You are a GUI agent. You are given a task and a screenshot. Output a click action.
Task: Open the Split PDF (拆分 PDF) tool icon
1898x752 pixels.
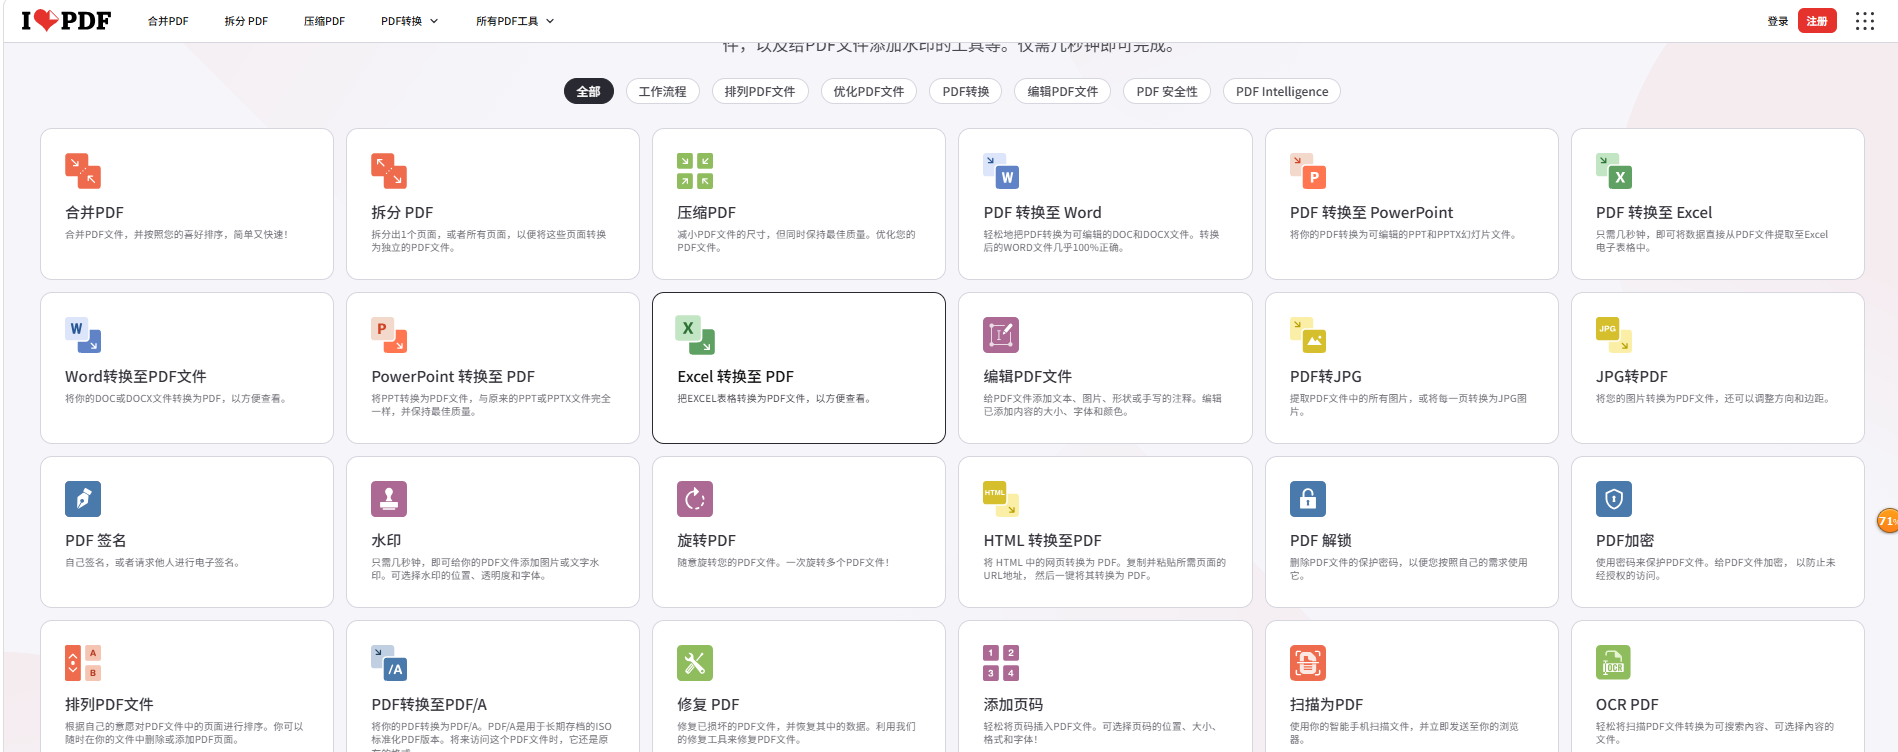tap(389, 171)
